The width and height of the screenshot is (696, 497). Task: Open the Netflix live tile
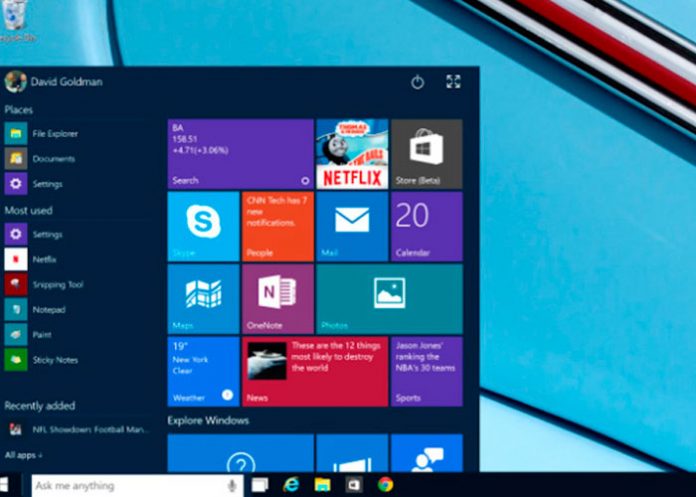[x=352, y=154]
